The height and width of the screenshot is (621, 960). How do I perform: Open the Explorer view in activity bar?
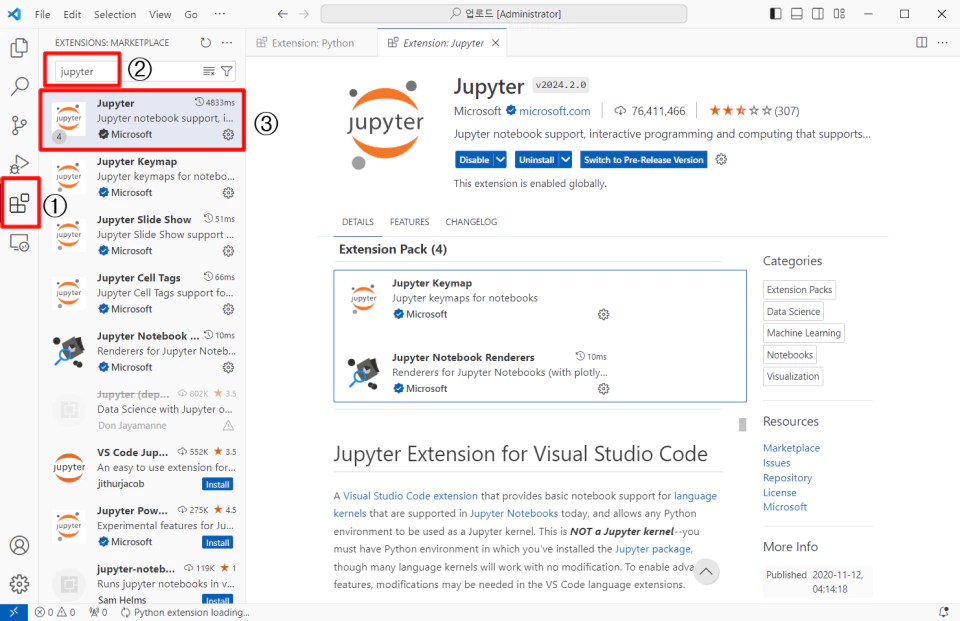pos(19,47)
